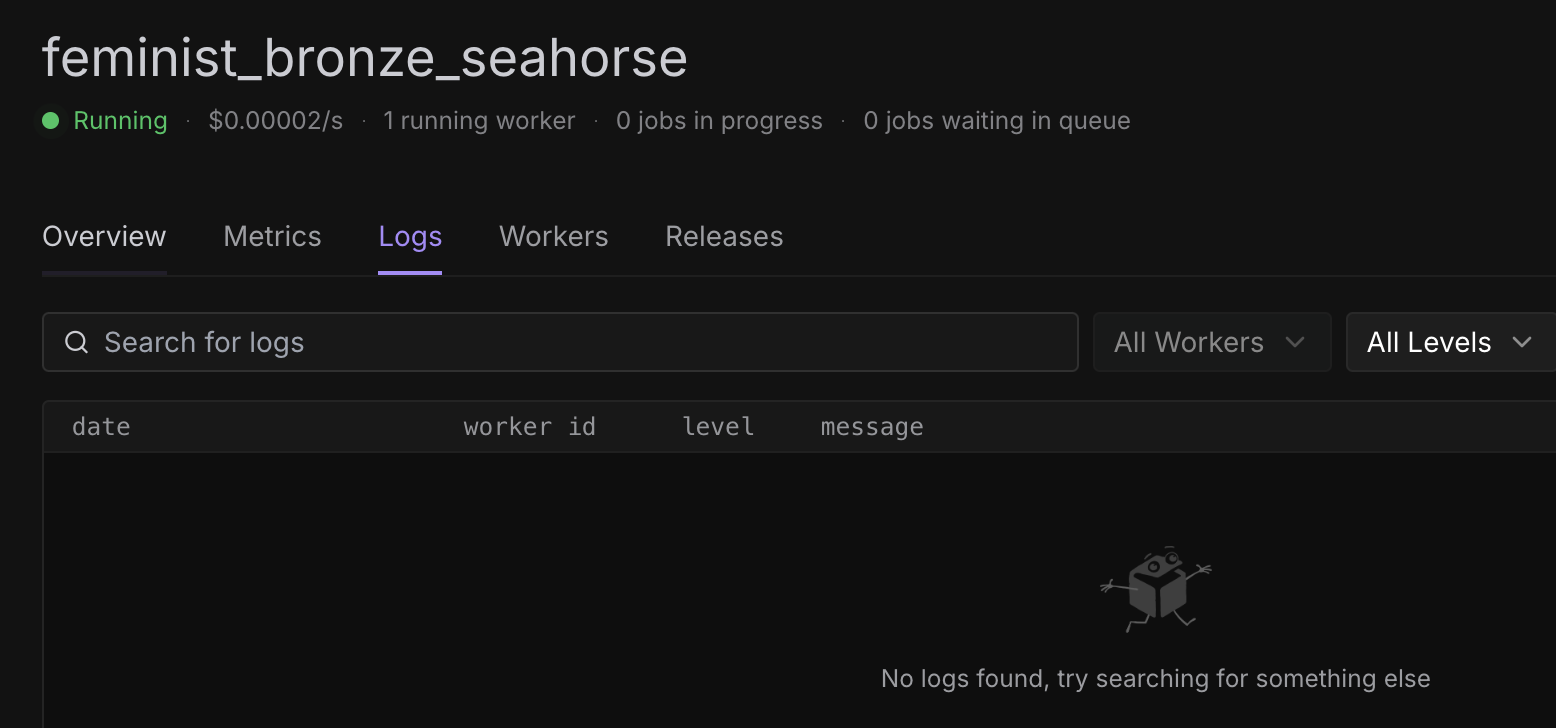Focus the Search for logs field
The height and width of the screenshot is (728, 1556).
coord(580,342)
